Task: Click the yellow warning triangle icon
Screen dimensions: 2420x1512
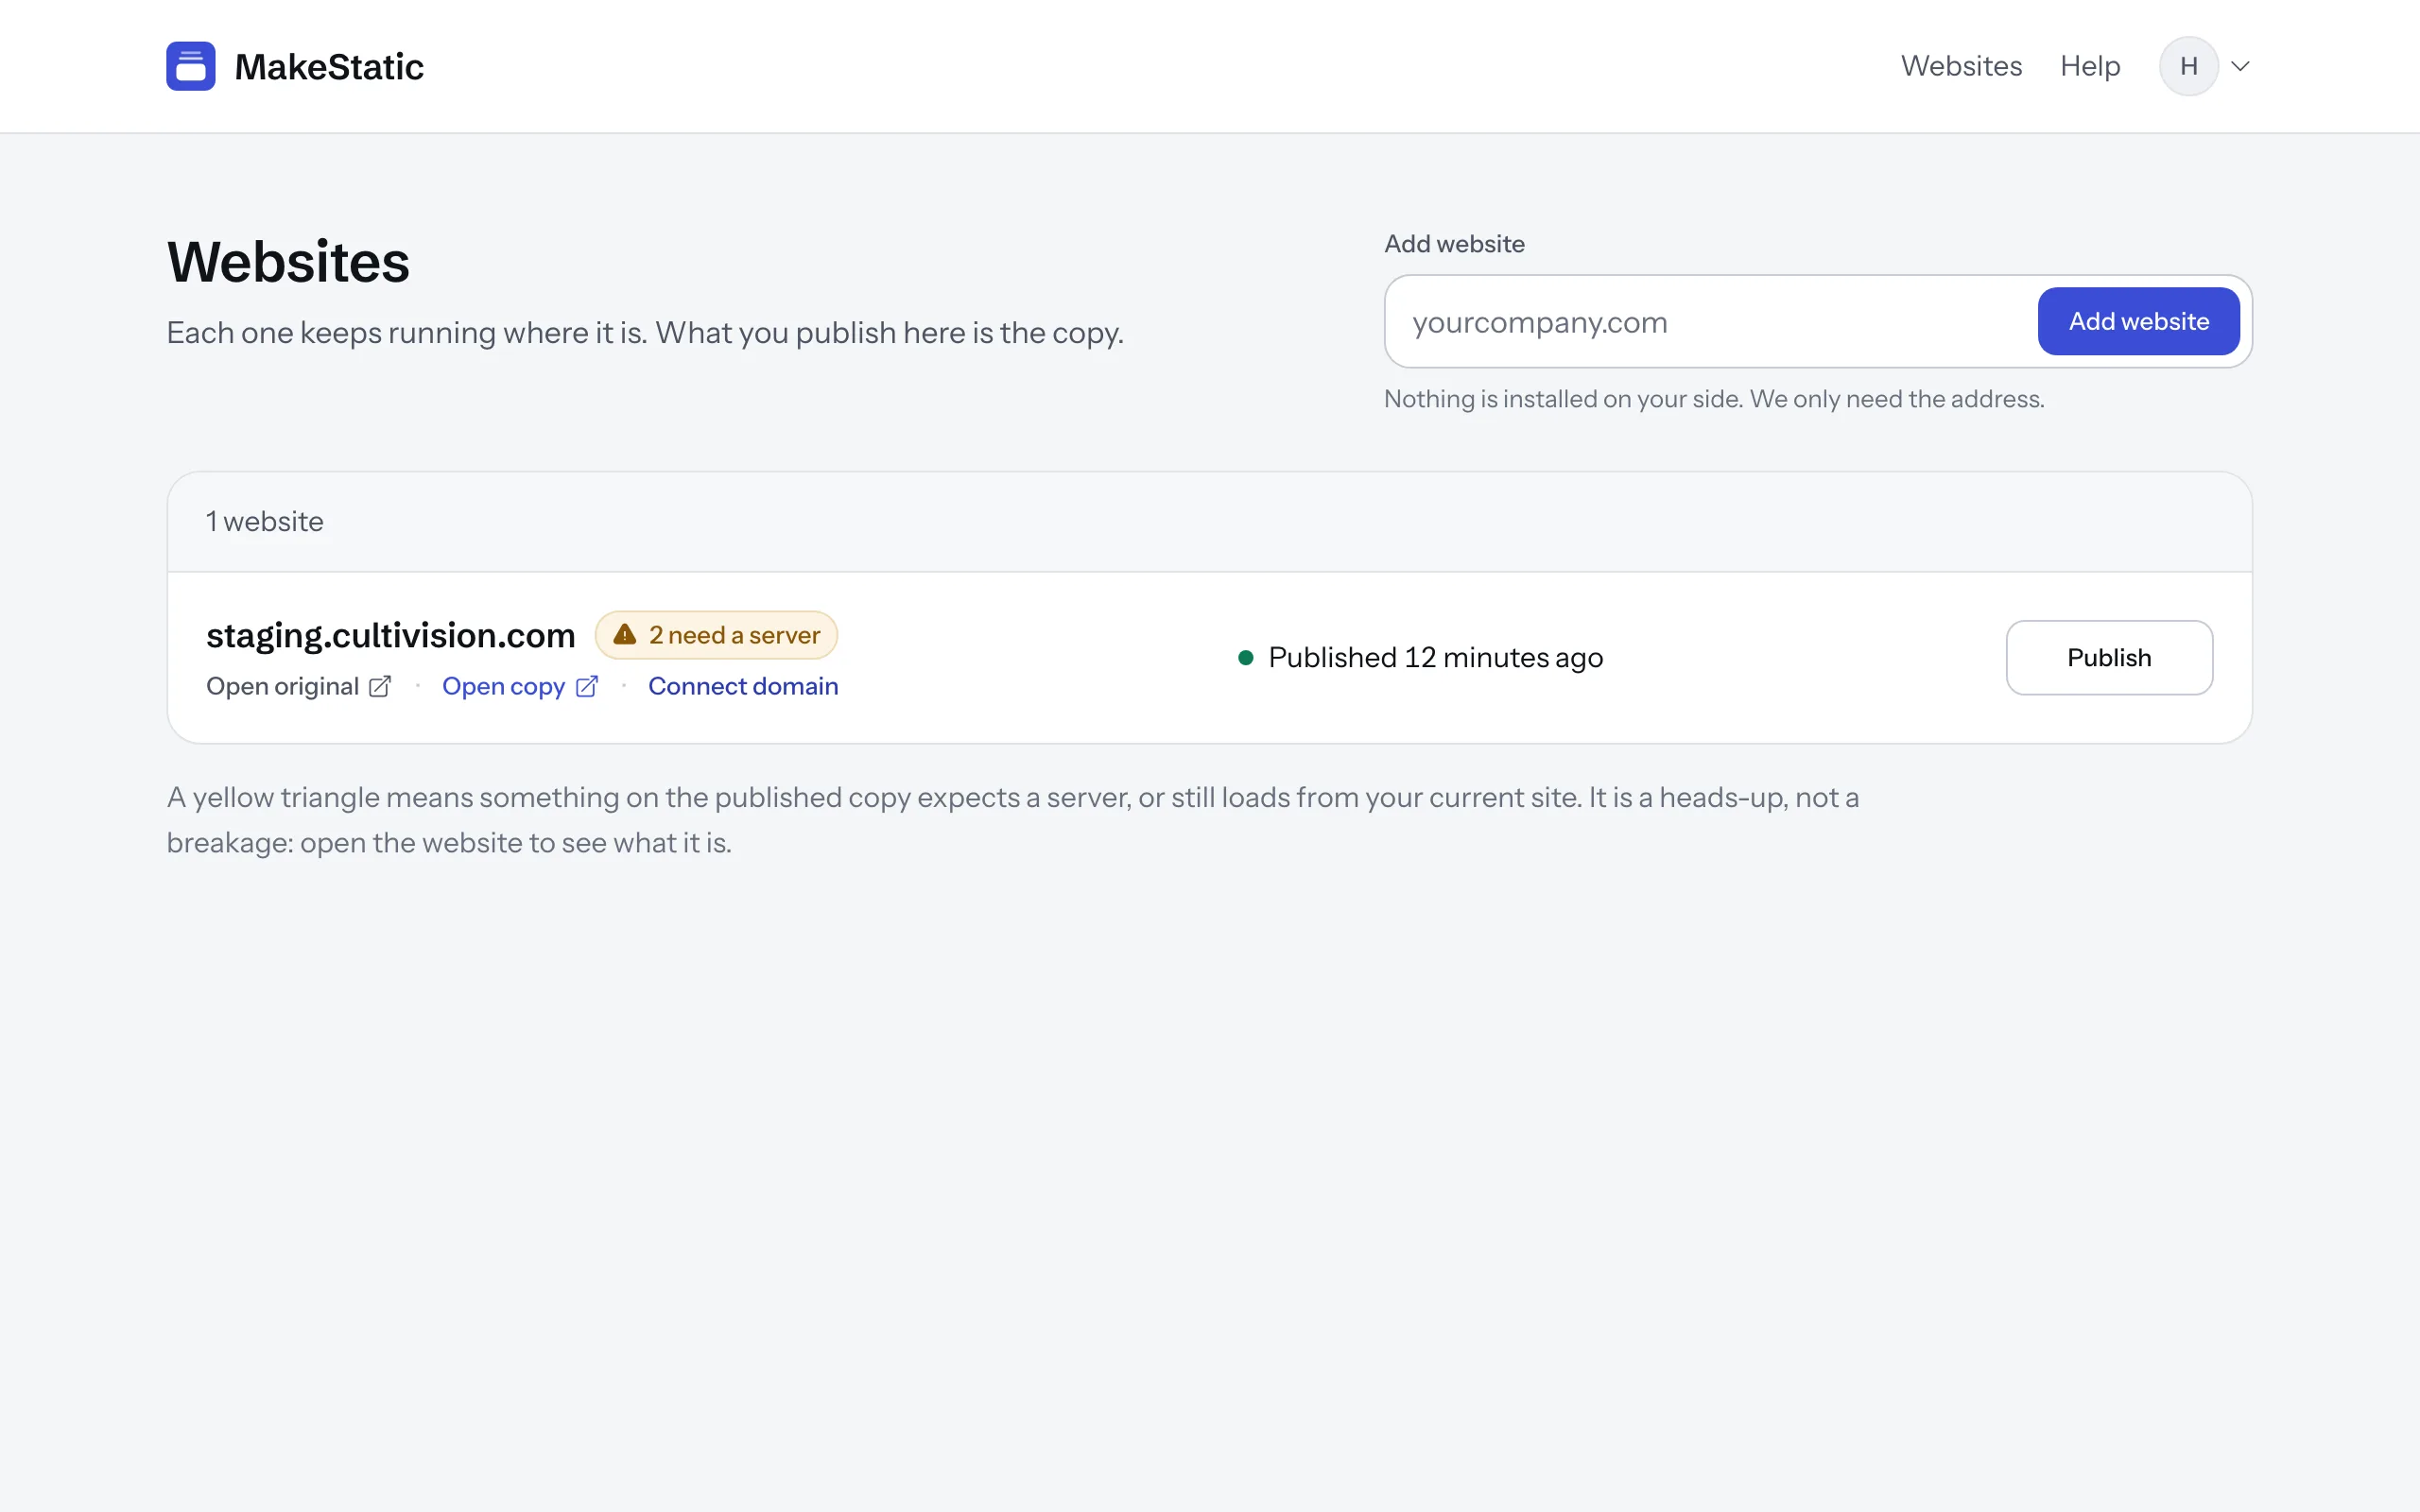Action: 625,634
